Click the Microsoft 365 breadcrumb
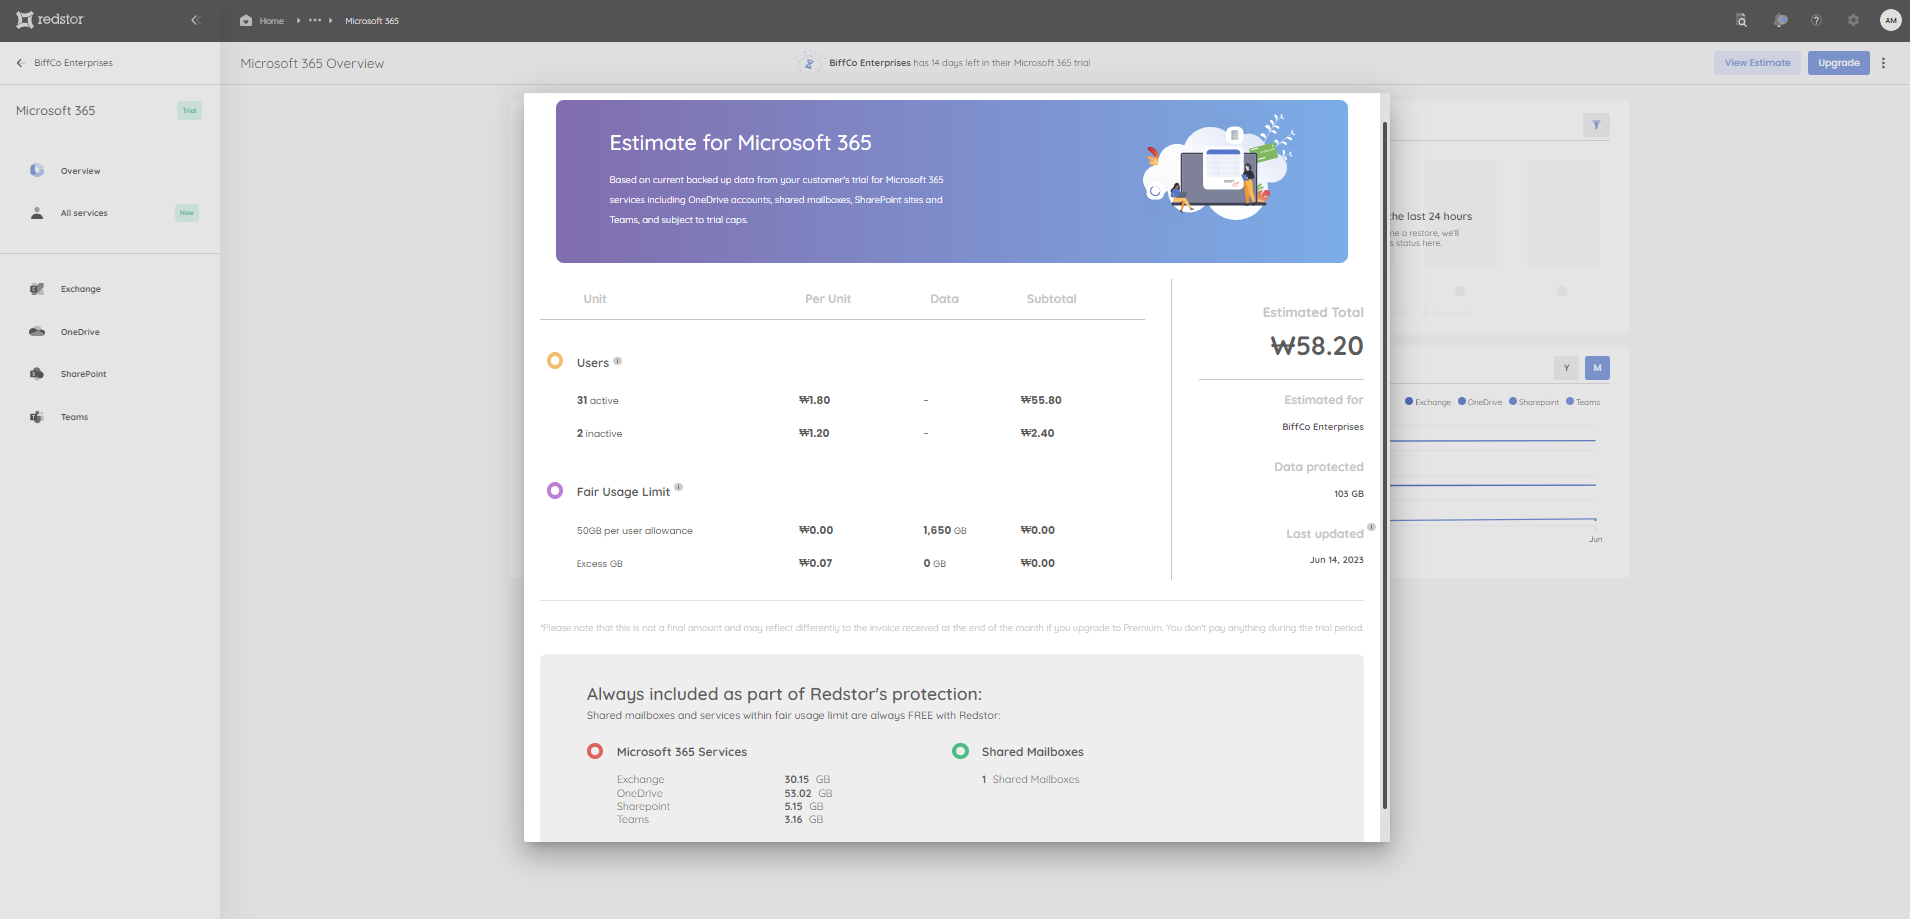1910x919 pixels. click(372, 21)
